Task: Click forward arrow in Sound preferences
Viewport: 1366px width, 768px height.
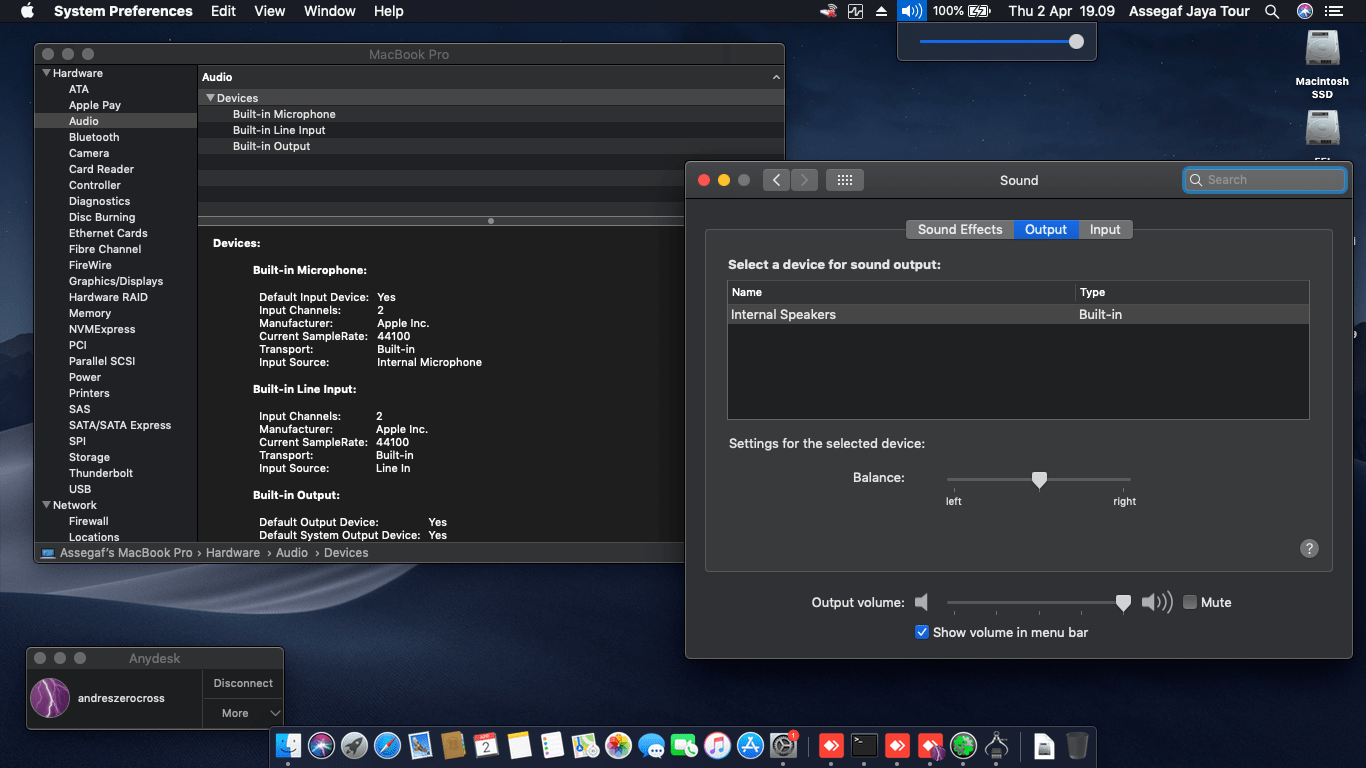Action: tap(804, 180)
